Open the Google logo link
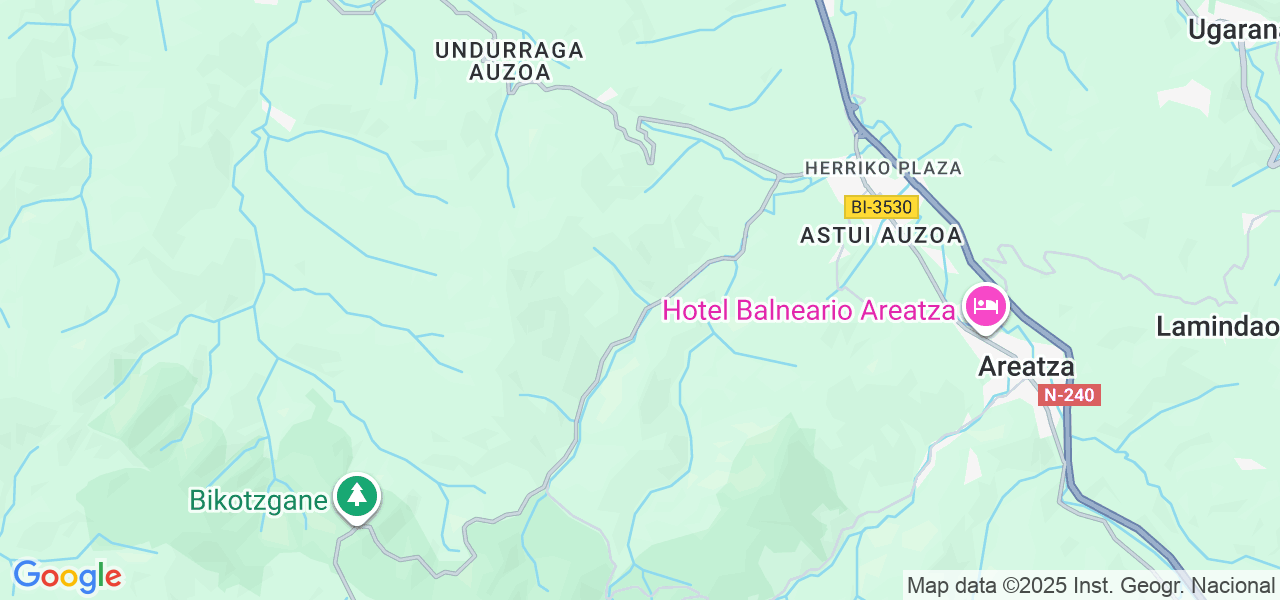The width and height of the screenshot is (1280, 600). pos(67,576)
